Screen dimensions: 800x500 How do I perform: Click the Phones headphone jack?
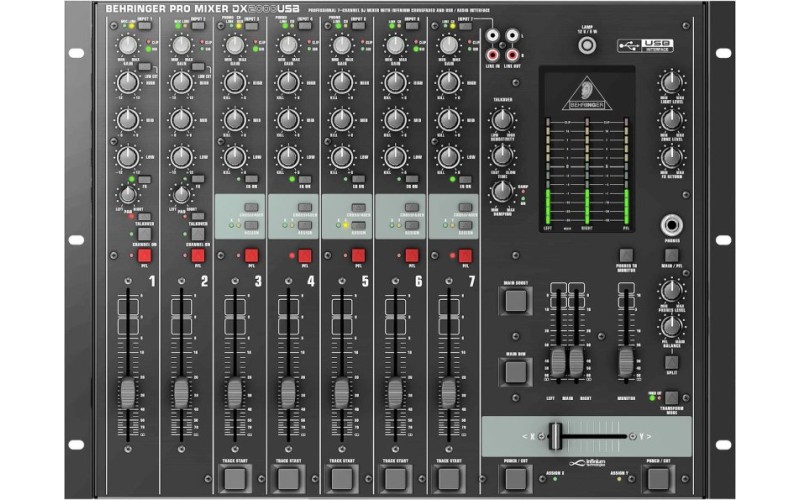pos(672,225)
